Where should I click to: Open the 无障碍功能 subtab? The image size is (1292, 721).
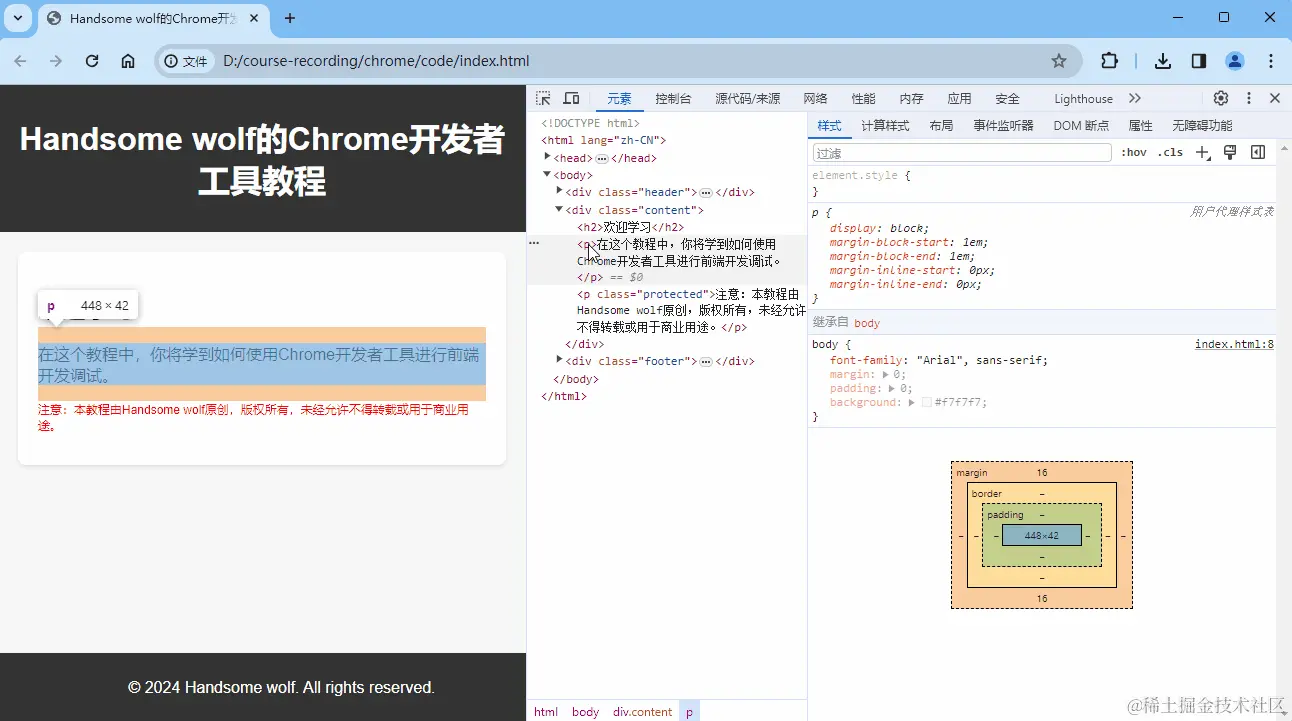(1202, 126)
